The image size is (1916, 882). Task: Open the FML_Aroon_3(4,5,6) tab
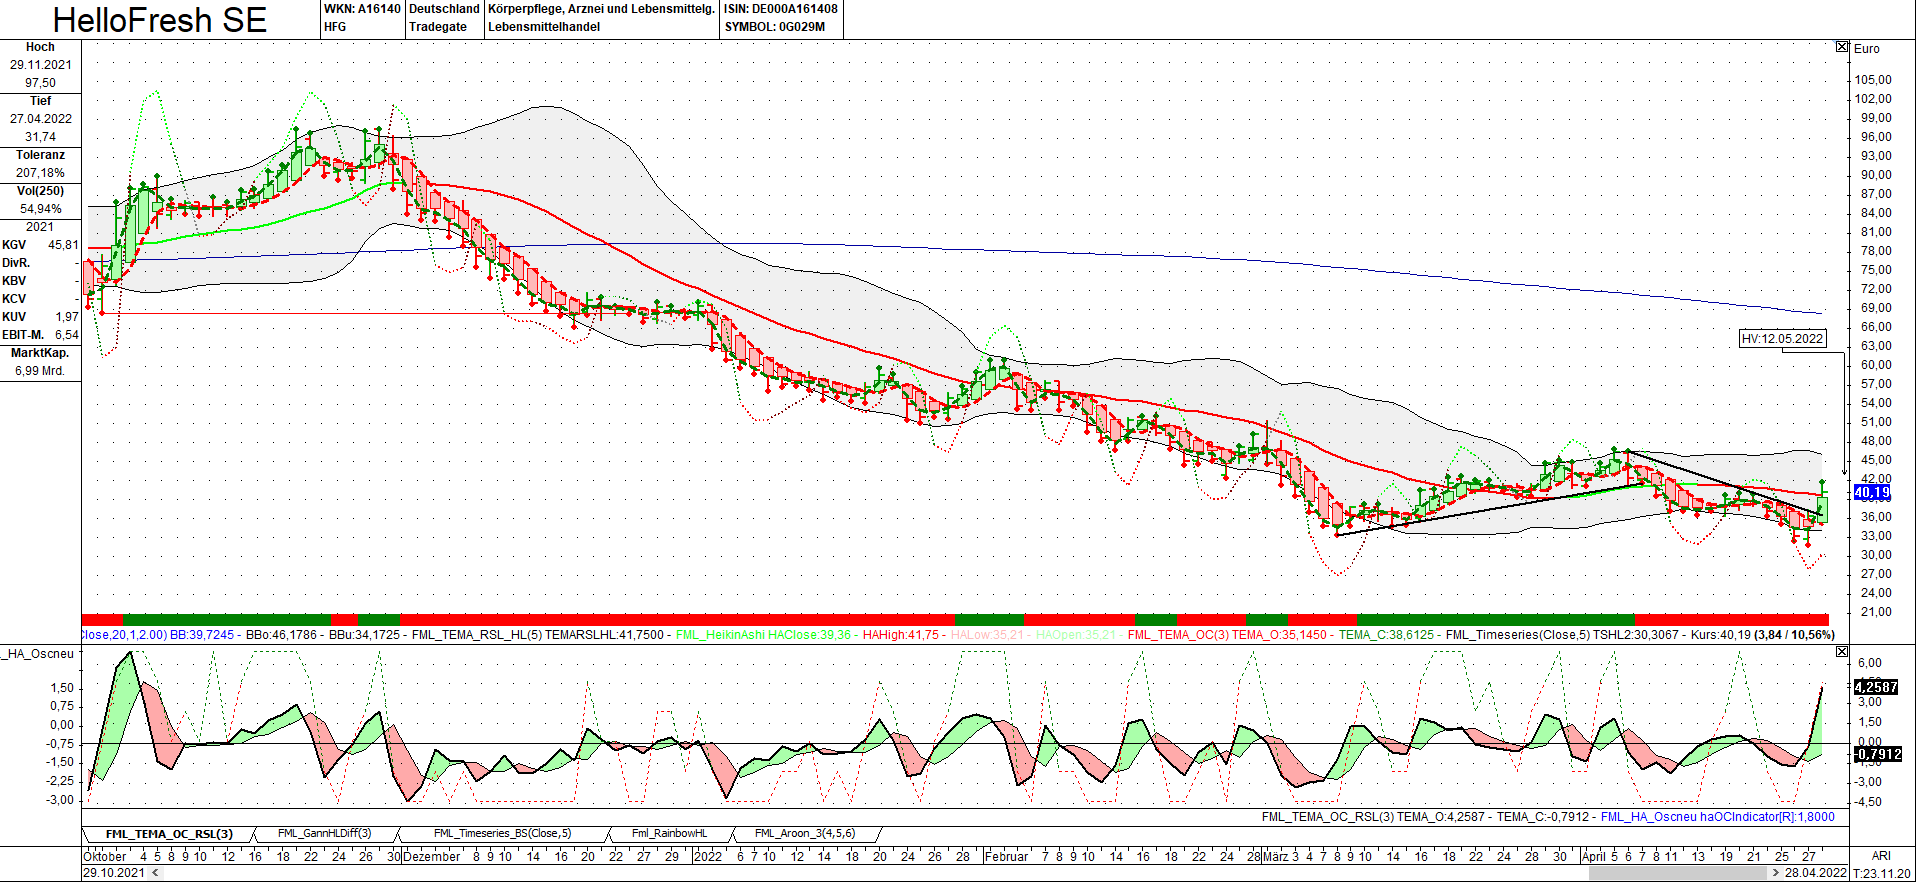click(805, 834)
